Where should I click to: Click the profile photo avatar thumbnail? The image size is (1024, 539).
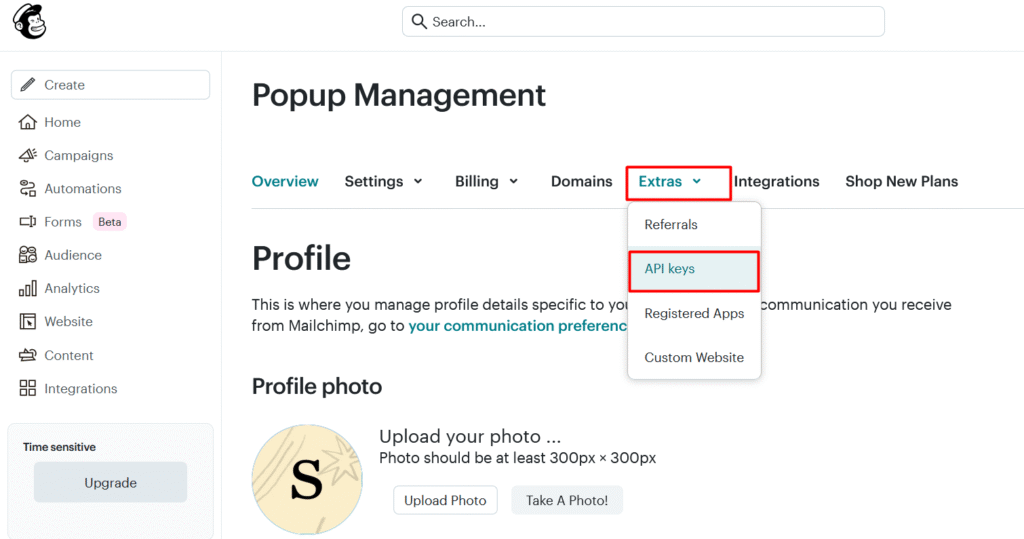tap(306, 480)
